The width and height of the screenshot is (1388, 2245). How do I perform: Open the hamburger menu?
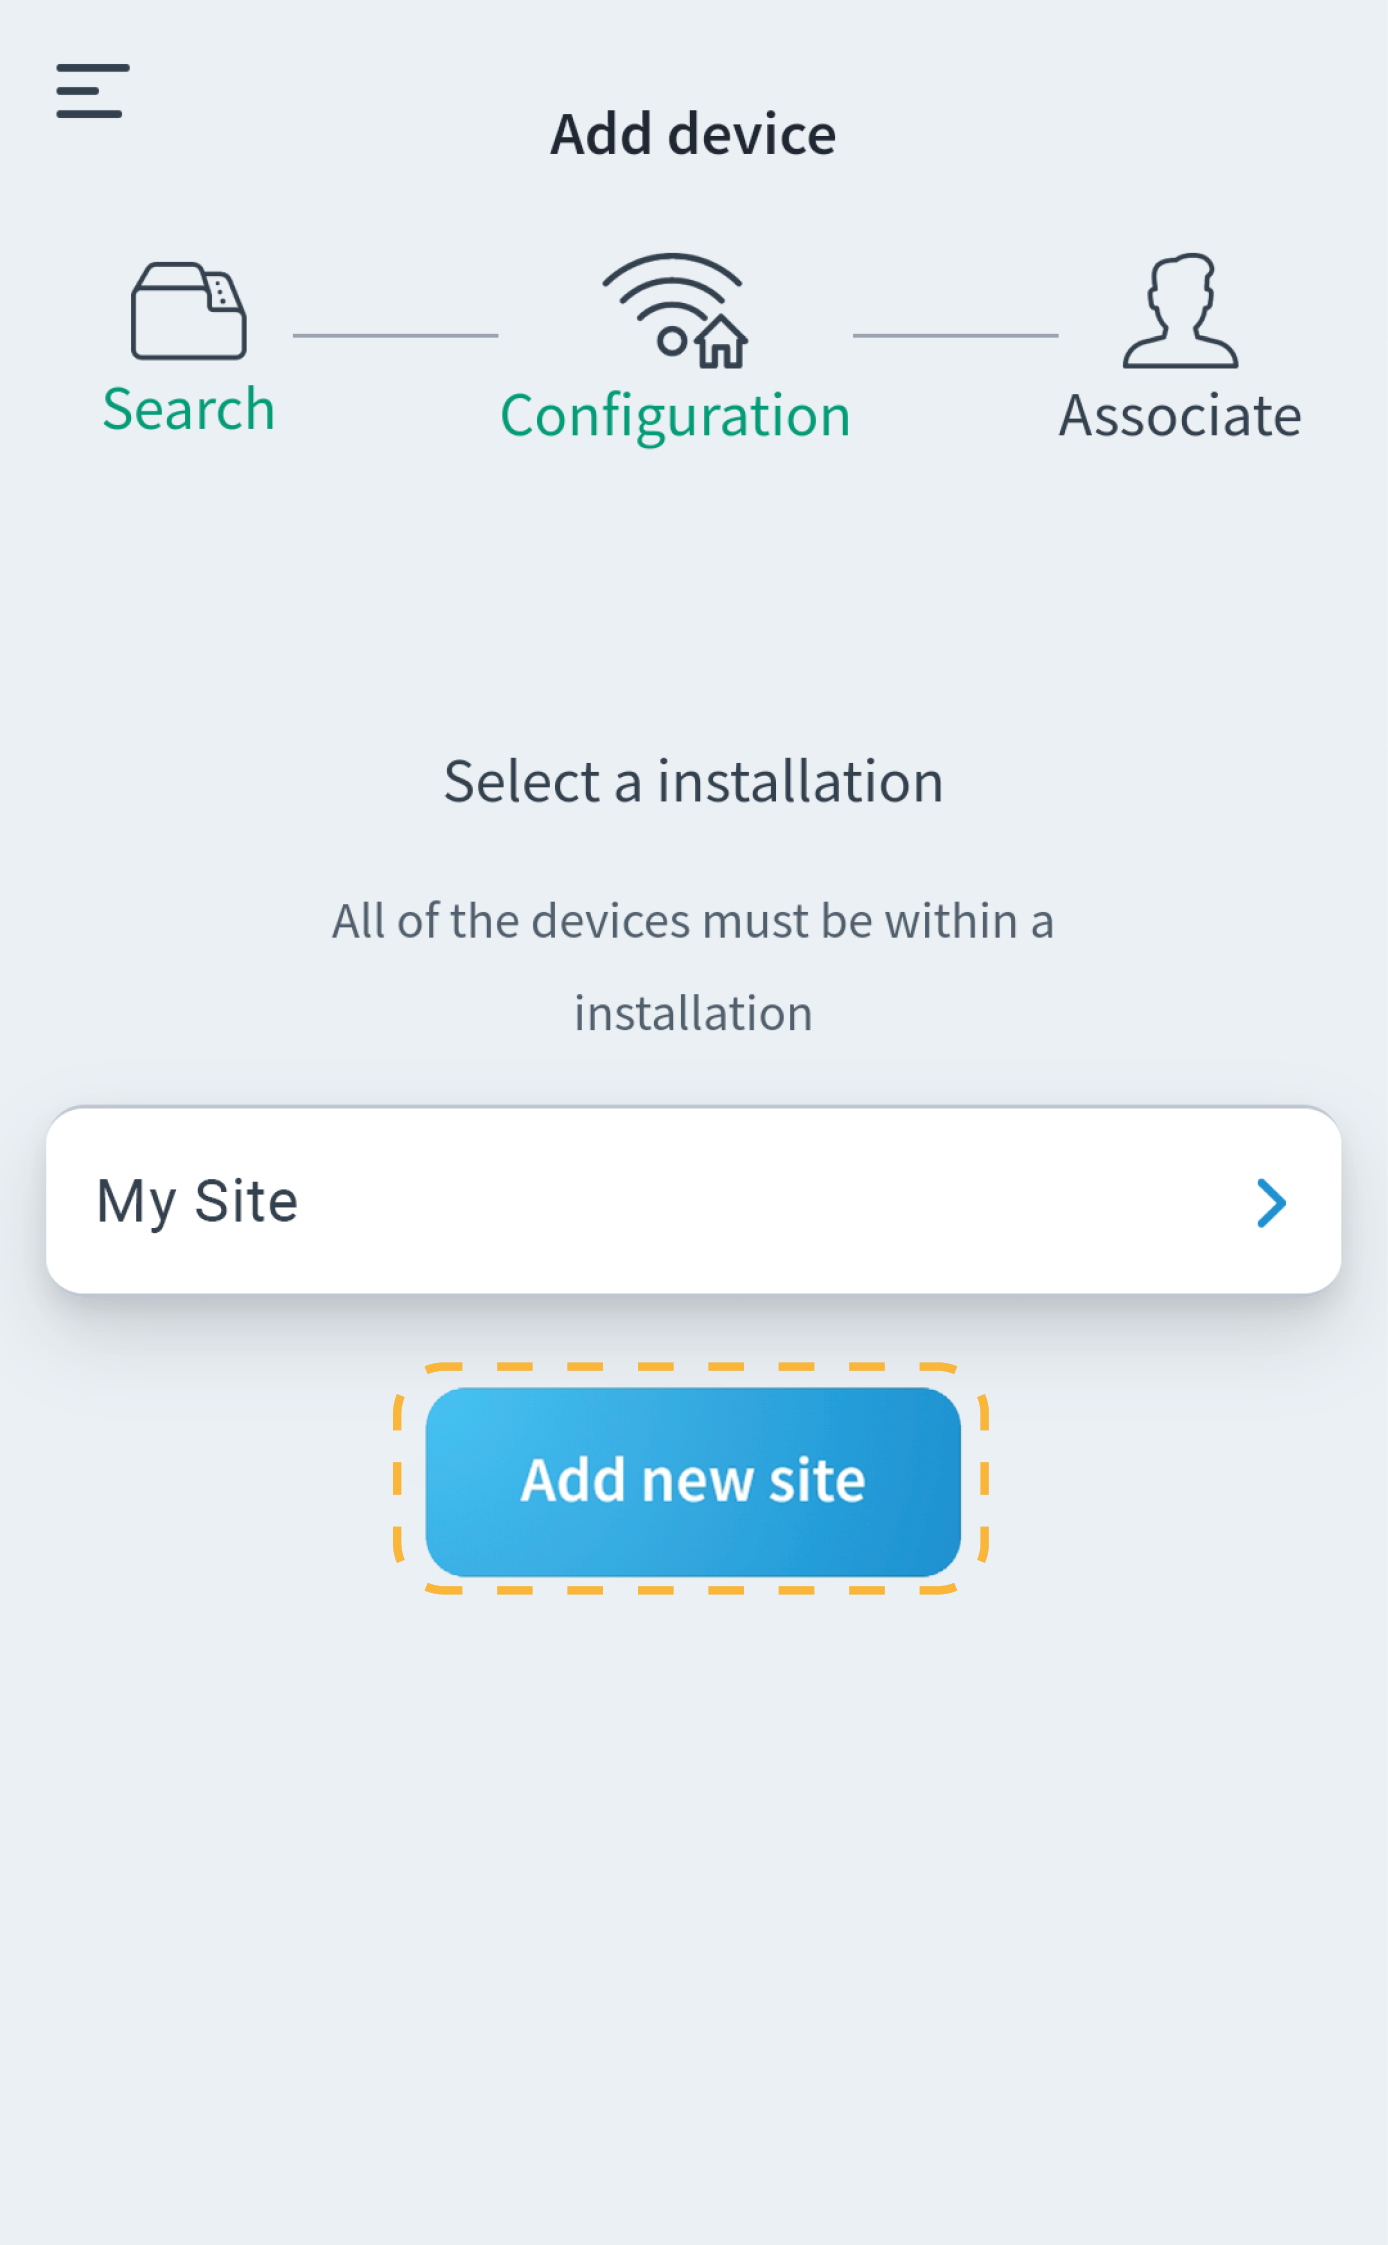click(x=92, y=91)
